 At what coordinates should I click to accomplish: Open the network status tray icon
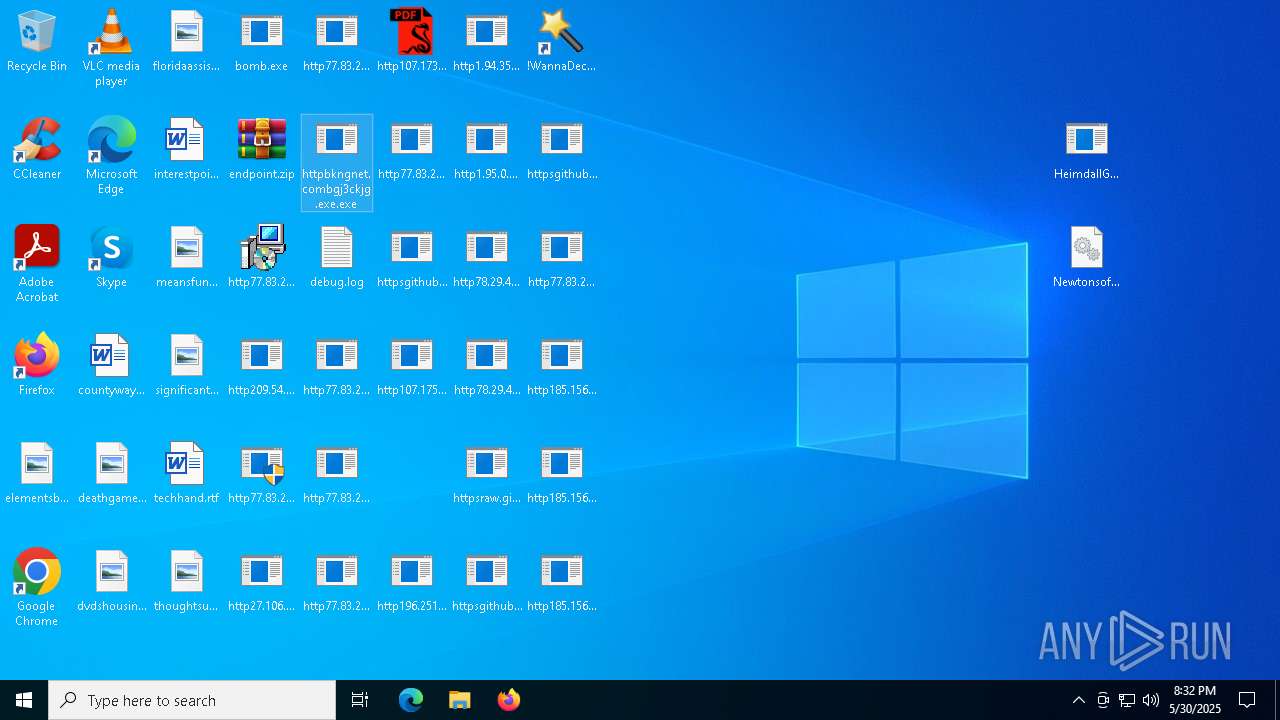pyautogui.click(x=1127, y=700)
